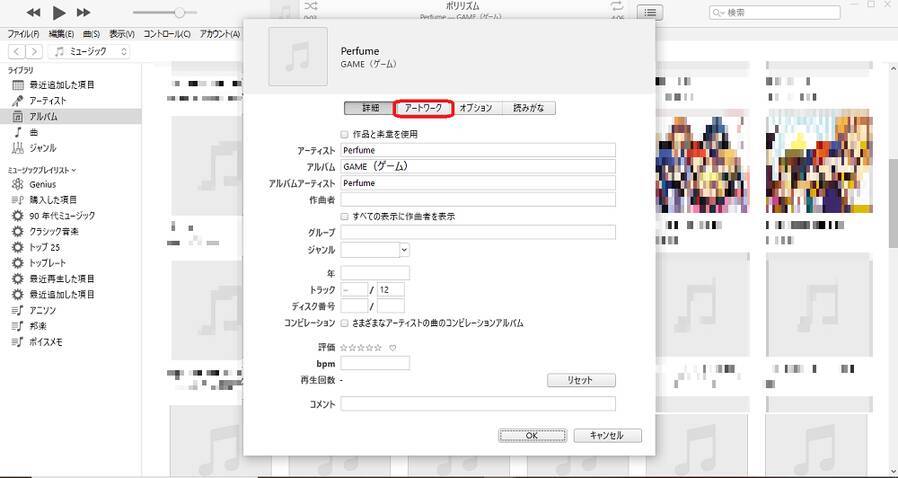Click the アルバム field with GAME
The height and width of the screenshot is (478, 898).
click(x=478, y=167)
